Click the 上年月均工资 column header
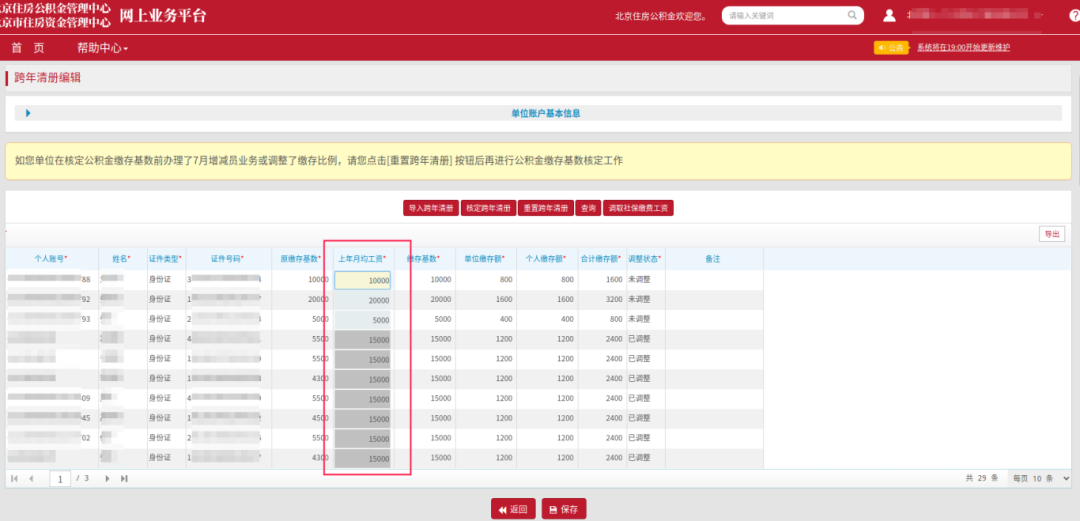This screenshot has width=1080, height=521. tap(362, 258)
